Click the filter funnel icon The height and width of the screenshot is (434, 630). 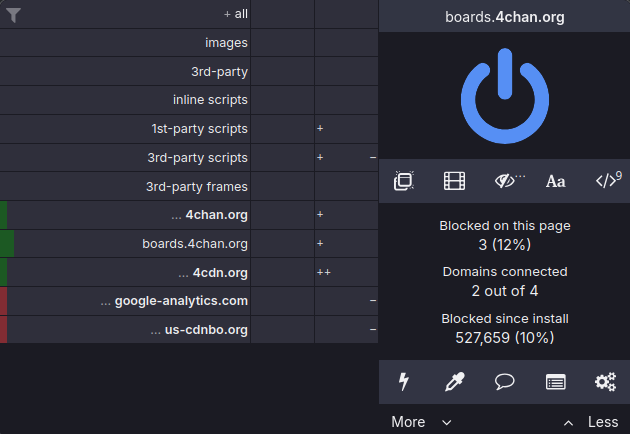13,15
